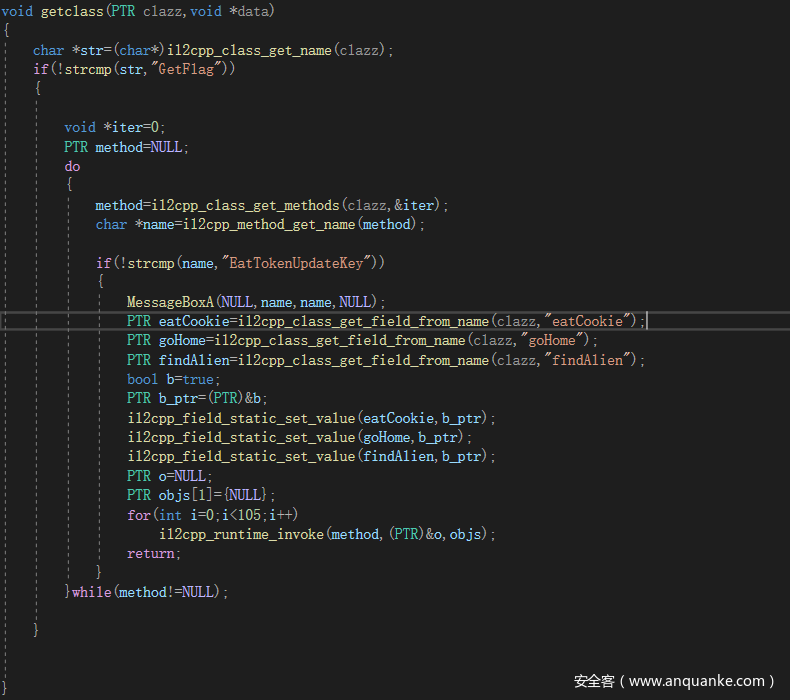Click the void *iter=0 declaration

(114, 127)
